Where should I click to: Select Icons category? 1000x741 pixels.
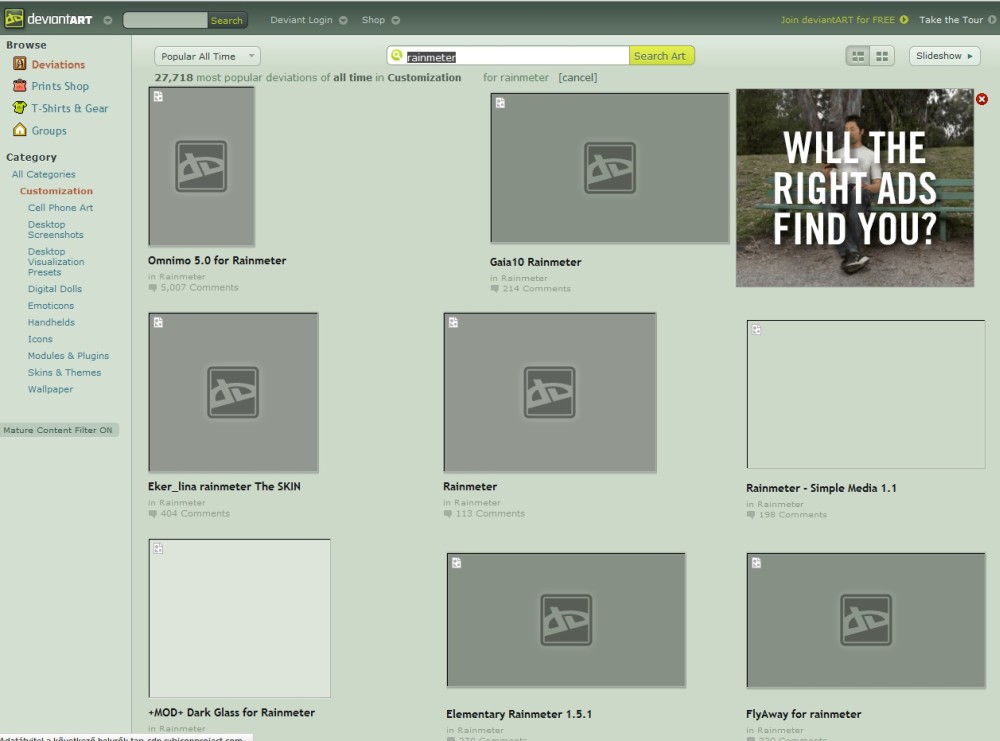coord(40,339)
